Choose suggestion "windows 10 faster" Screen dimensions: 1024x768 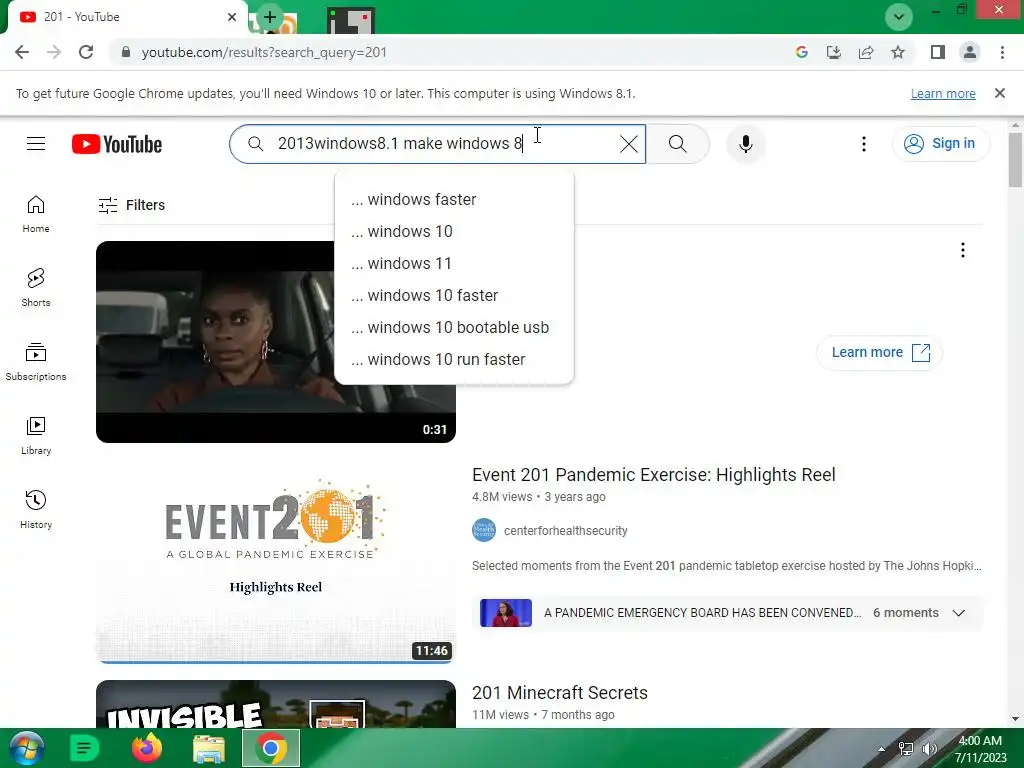454,295
